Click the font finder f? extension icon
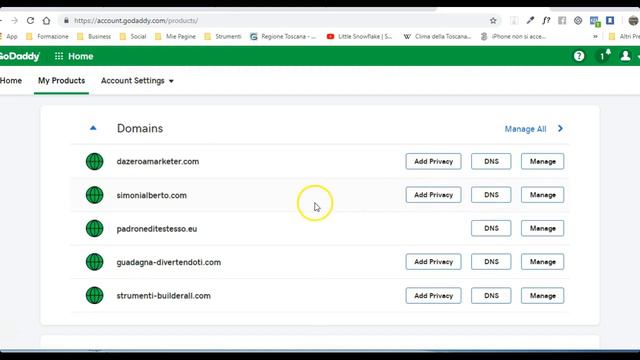 (546, 20)
